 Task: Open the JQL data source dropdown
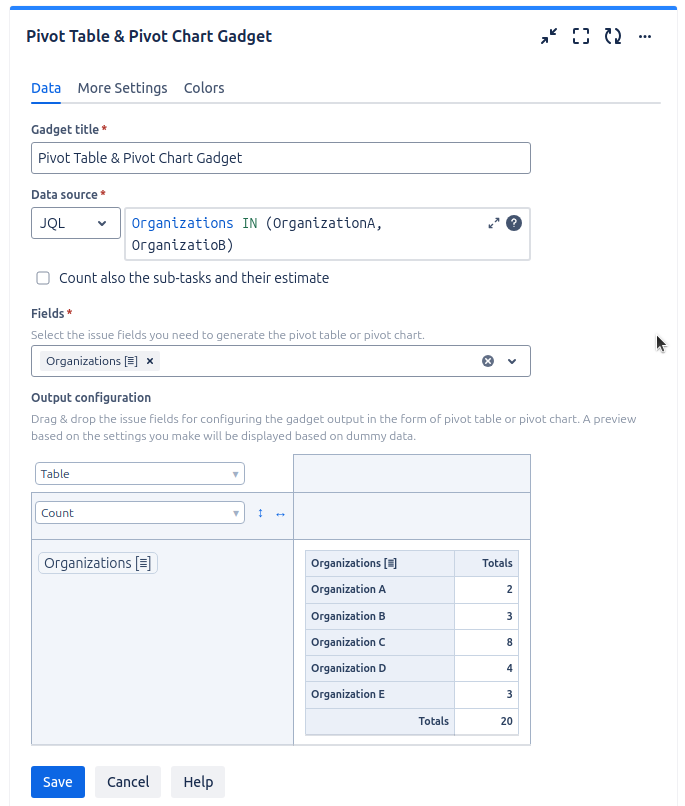[x=75, y=223]
